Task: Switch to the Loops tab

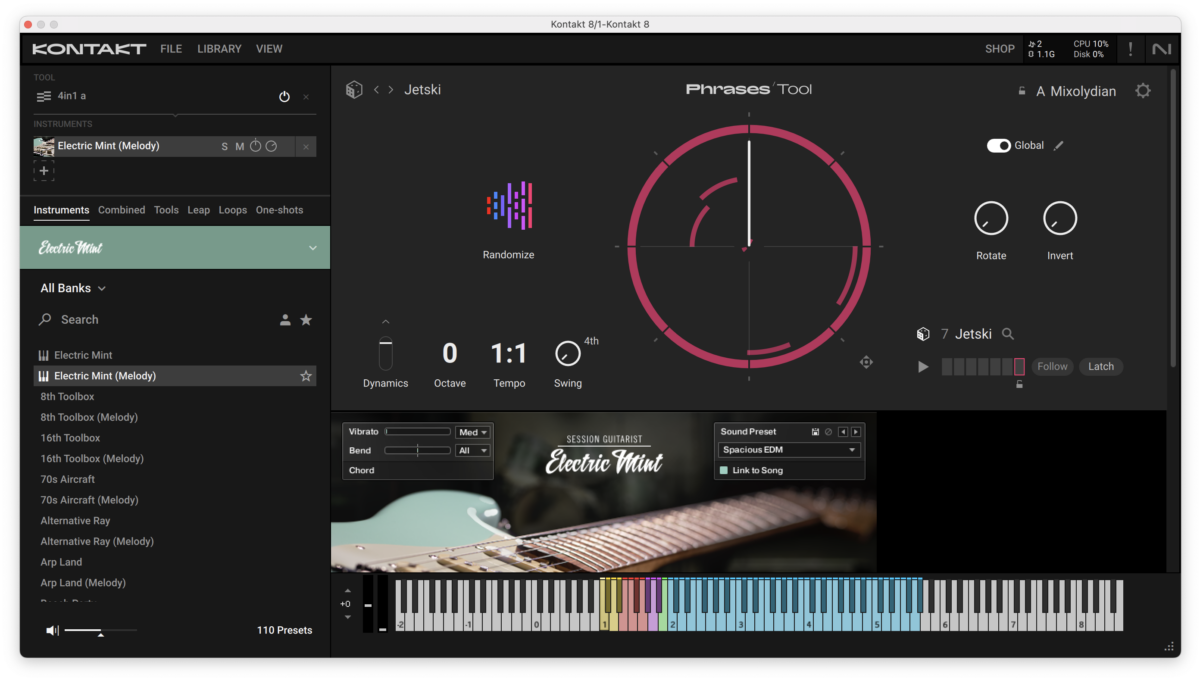Action: click(233, 210)
